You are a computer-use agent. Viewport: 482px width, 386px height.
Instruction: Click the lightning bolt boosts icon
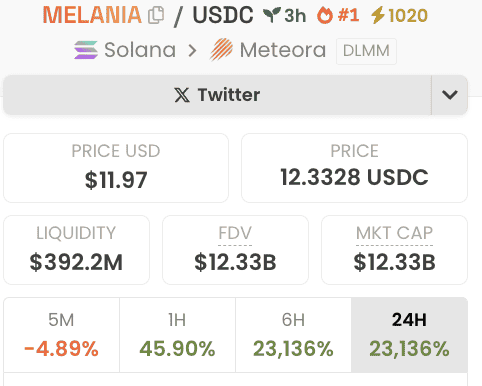click(x=378, y=15)
